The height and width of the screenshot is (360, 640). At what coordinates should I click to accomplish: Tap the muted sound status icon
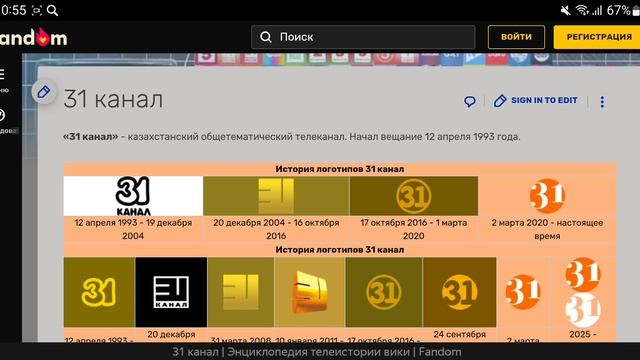pyautogui.click(x=566, y=10)
